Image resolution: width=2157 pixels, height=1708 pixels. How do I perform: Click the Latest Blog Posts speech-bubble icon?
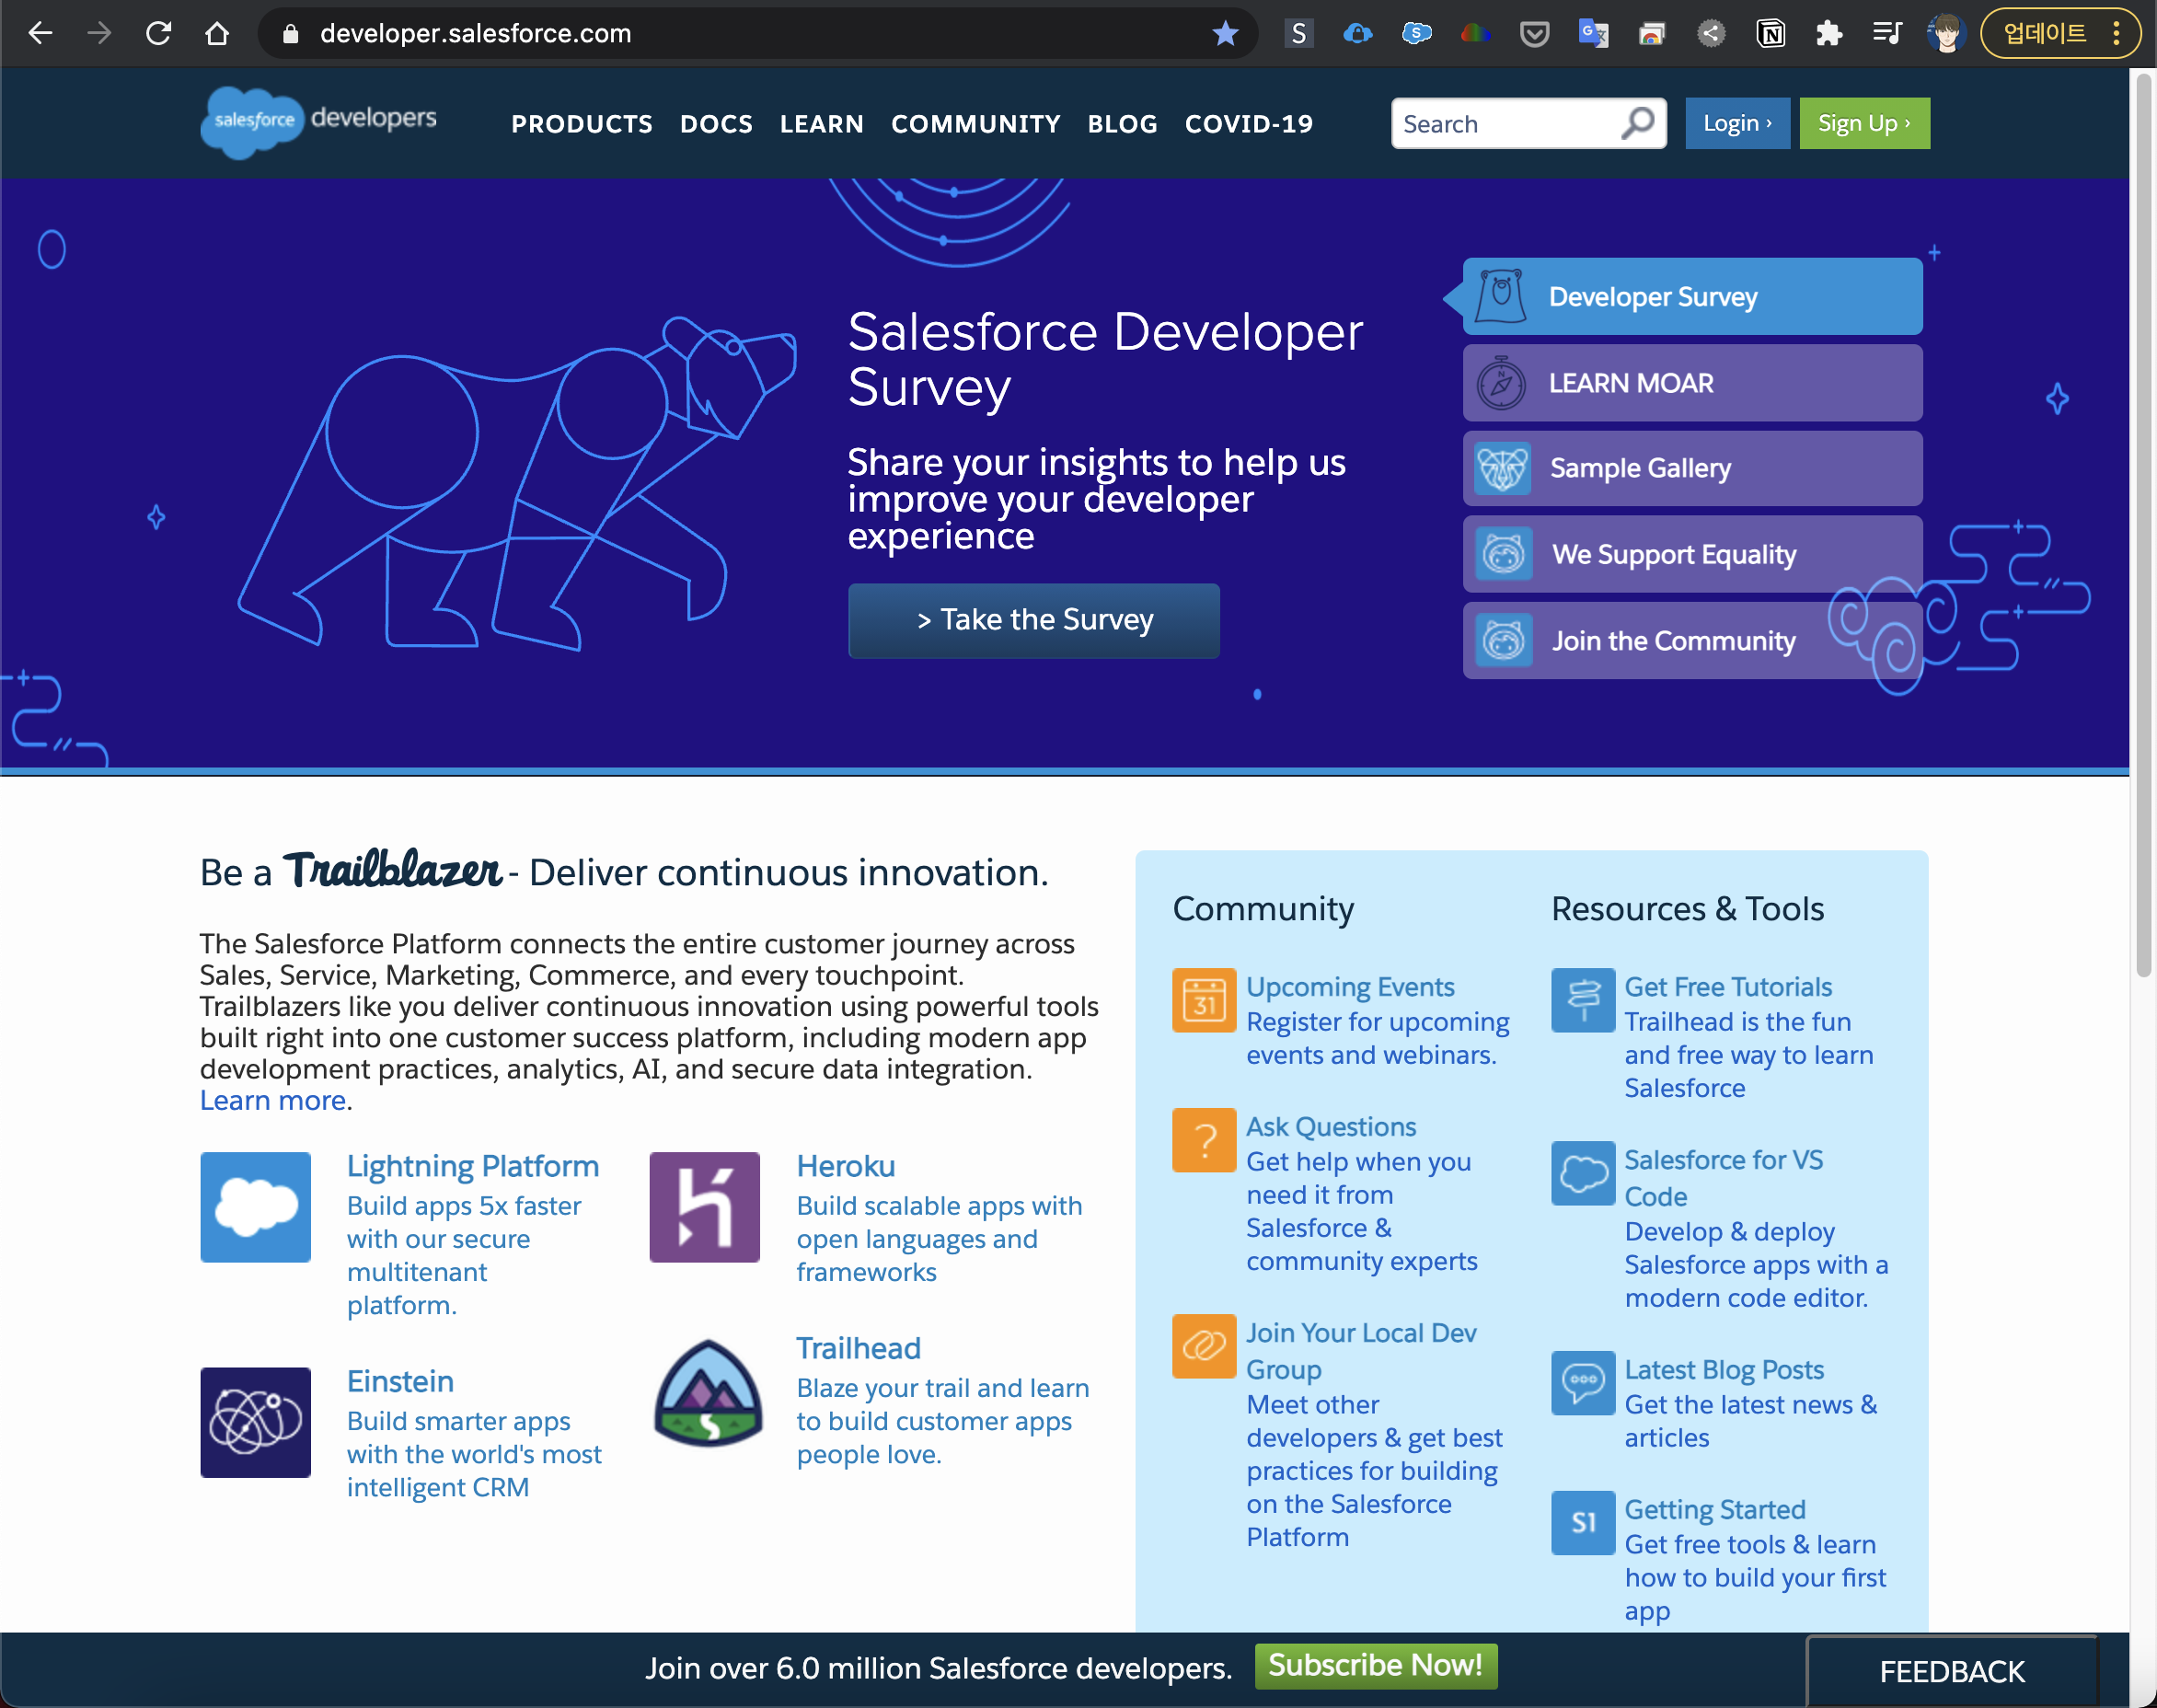(x=1582, y=1383)
